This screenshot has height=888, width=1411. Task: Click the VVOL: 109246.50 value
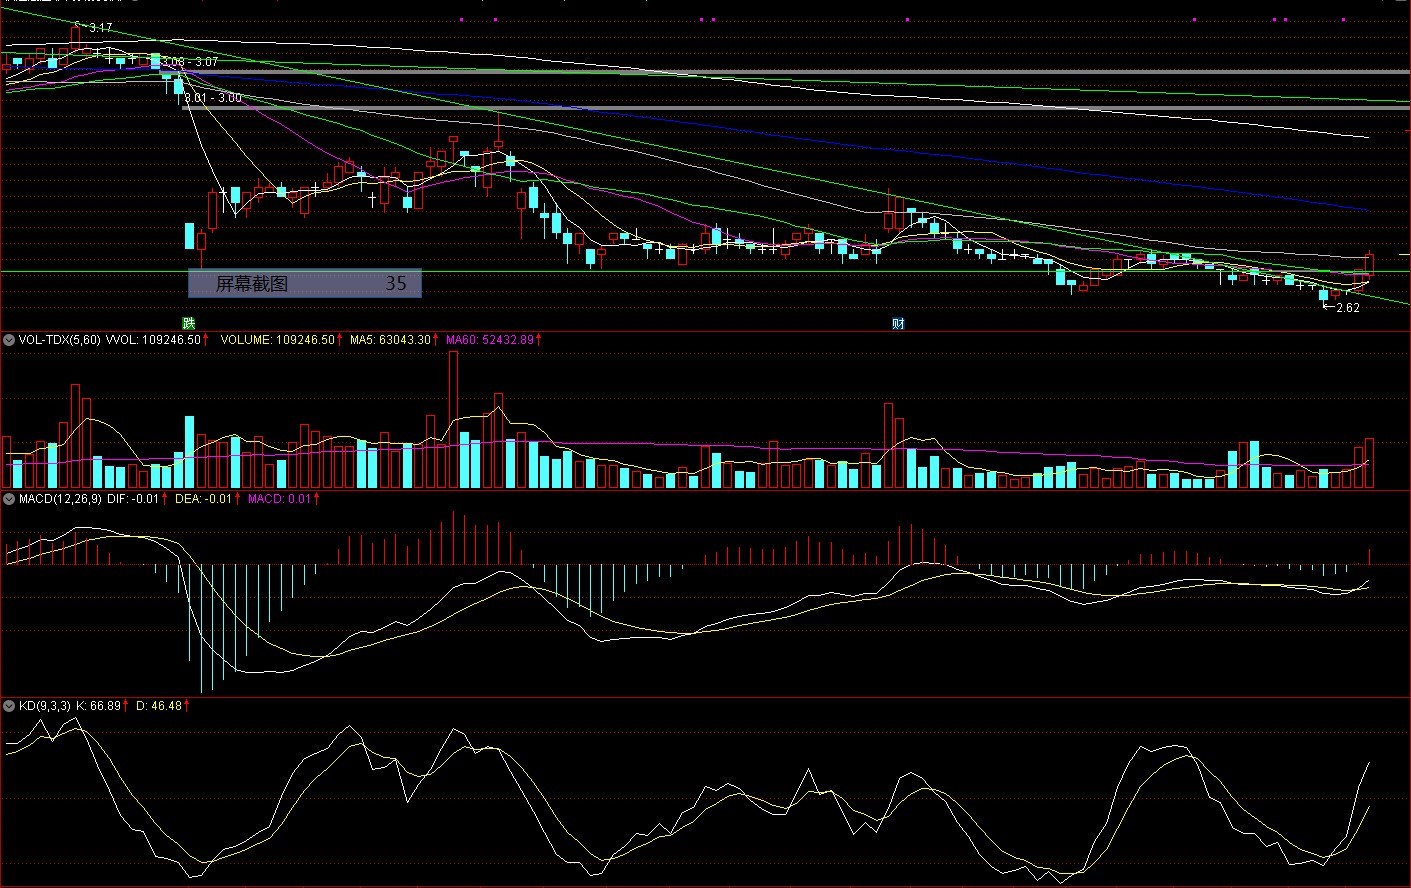[153, 340]
